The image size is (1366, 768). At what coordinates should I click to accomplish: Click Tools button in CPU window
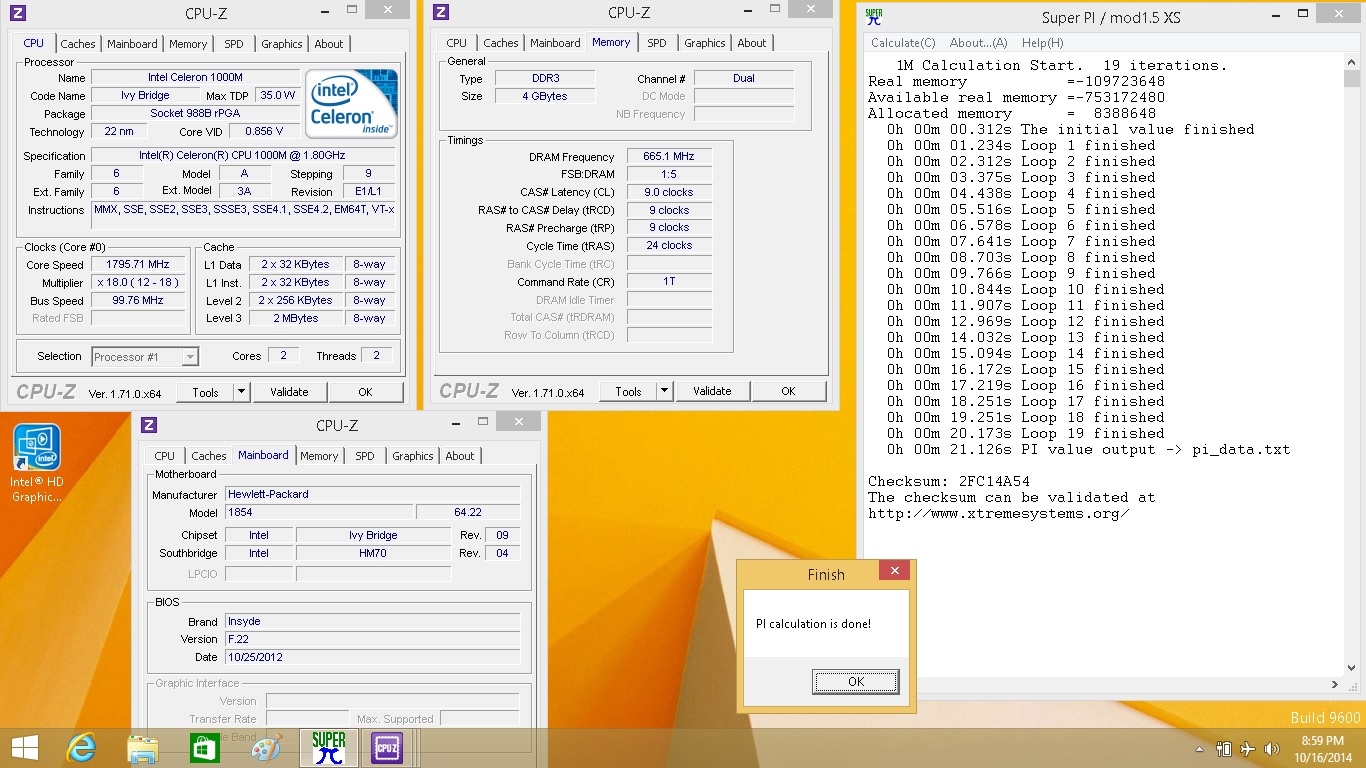(205, 392)
